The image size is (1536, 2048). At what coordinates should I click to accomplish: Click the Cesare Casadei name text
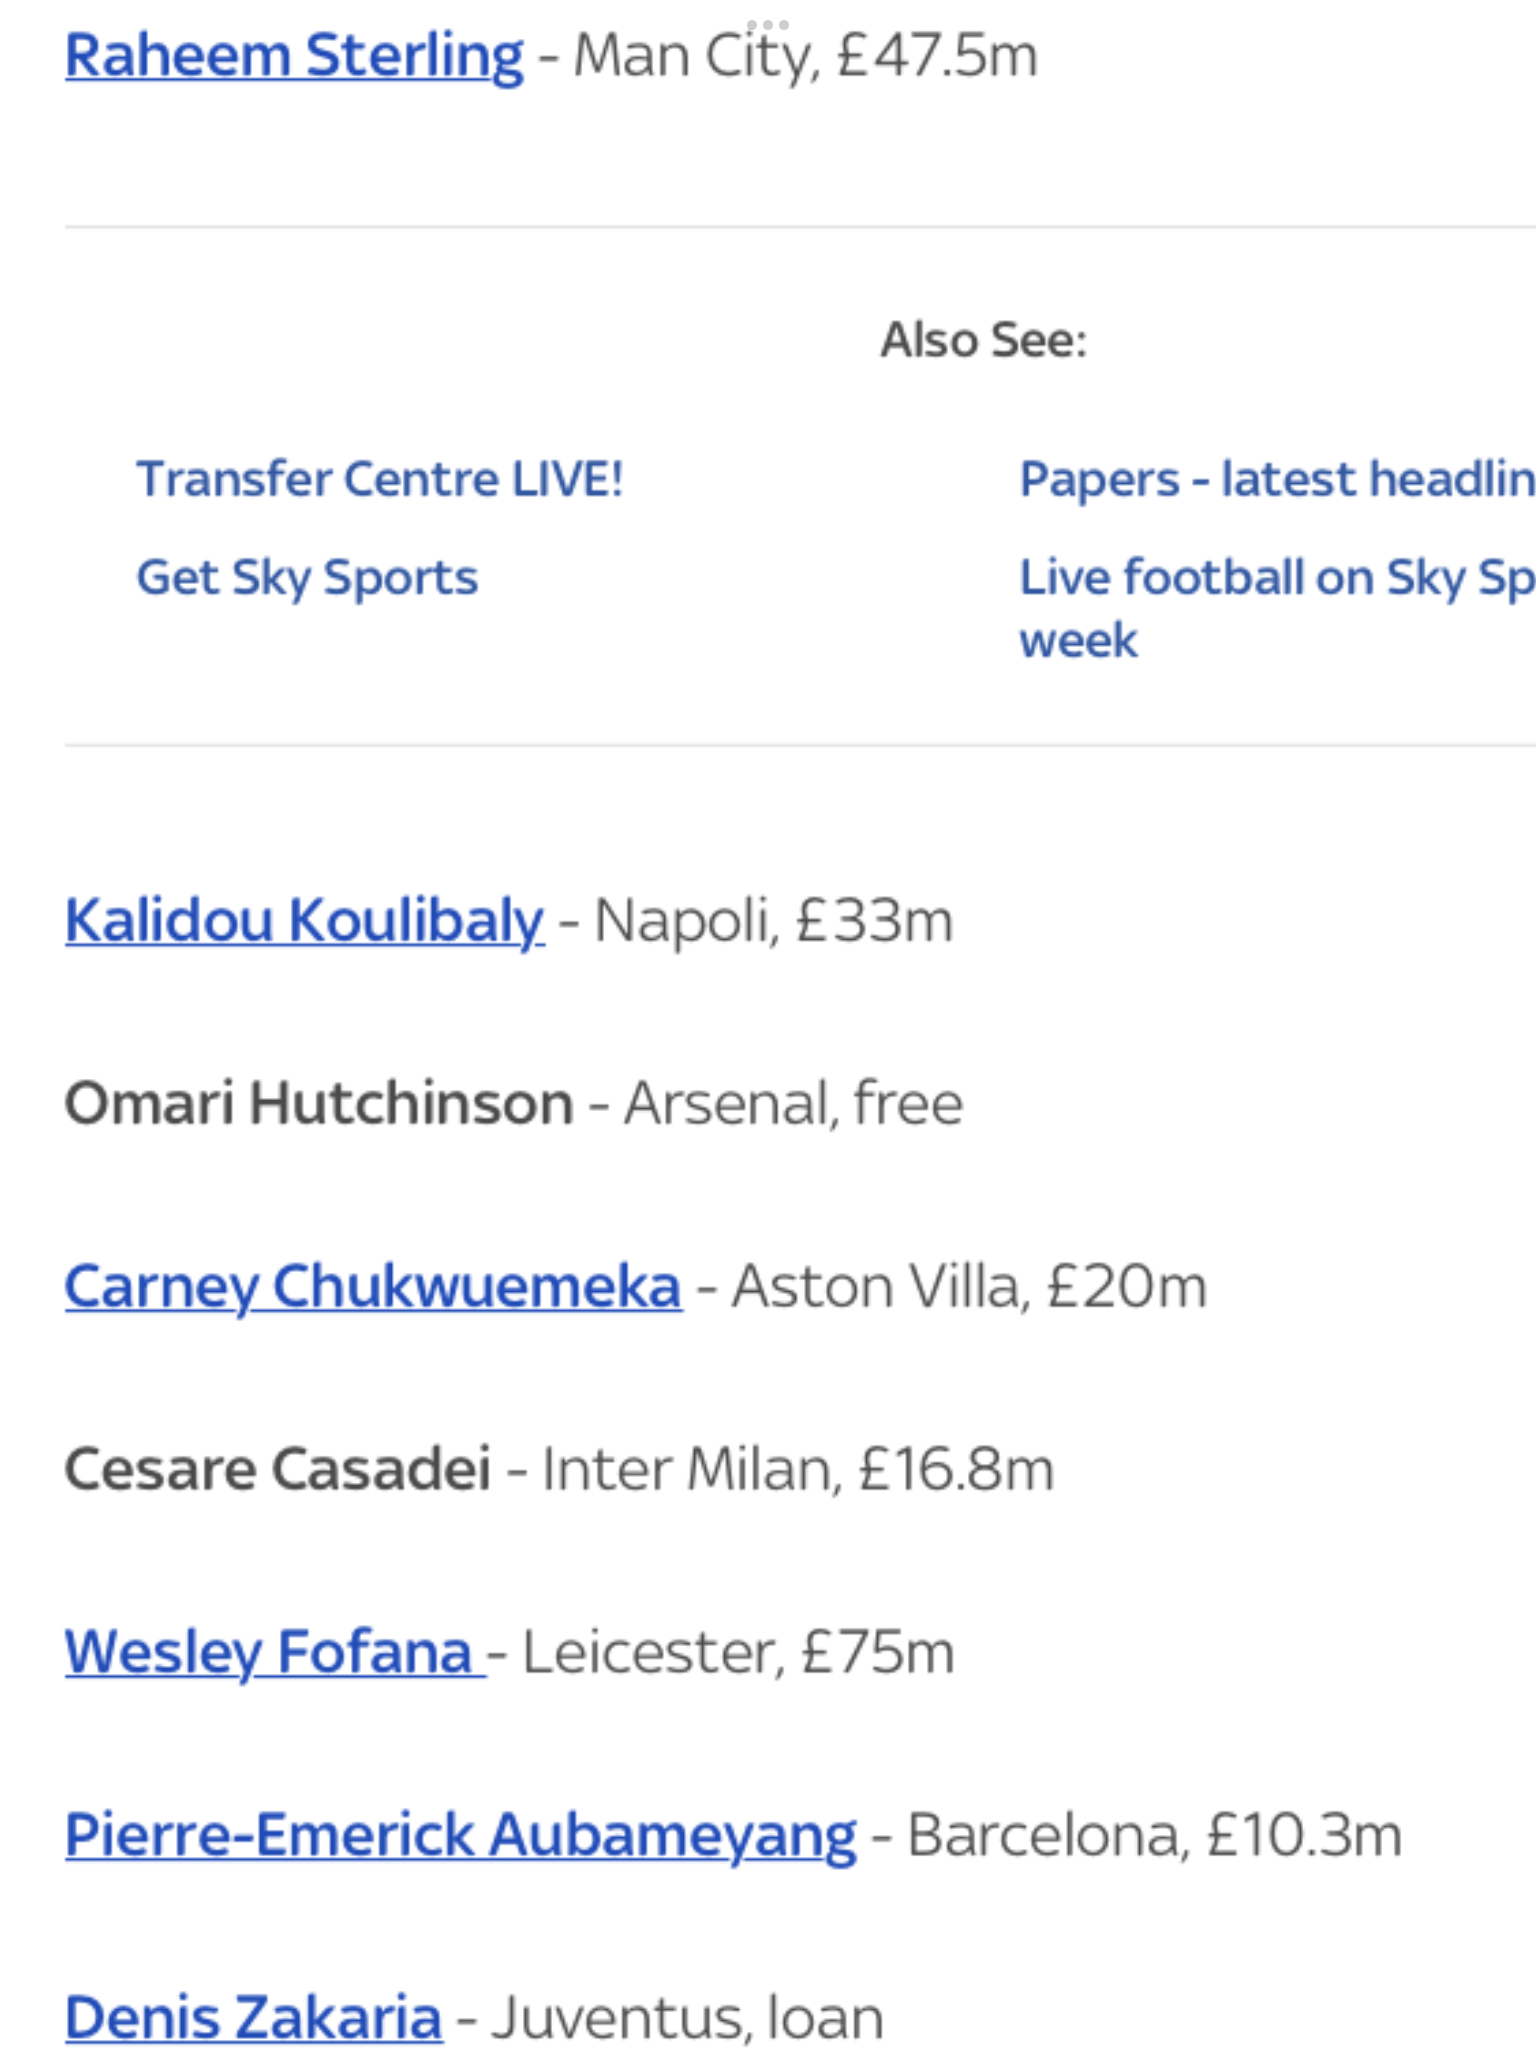[278, 1469]
